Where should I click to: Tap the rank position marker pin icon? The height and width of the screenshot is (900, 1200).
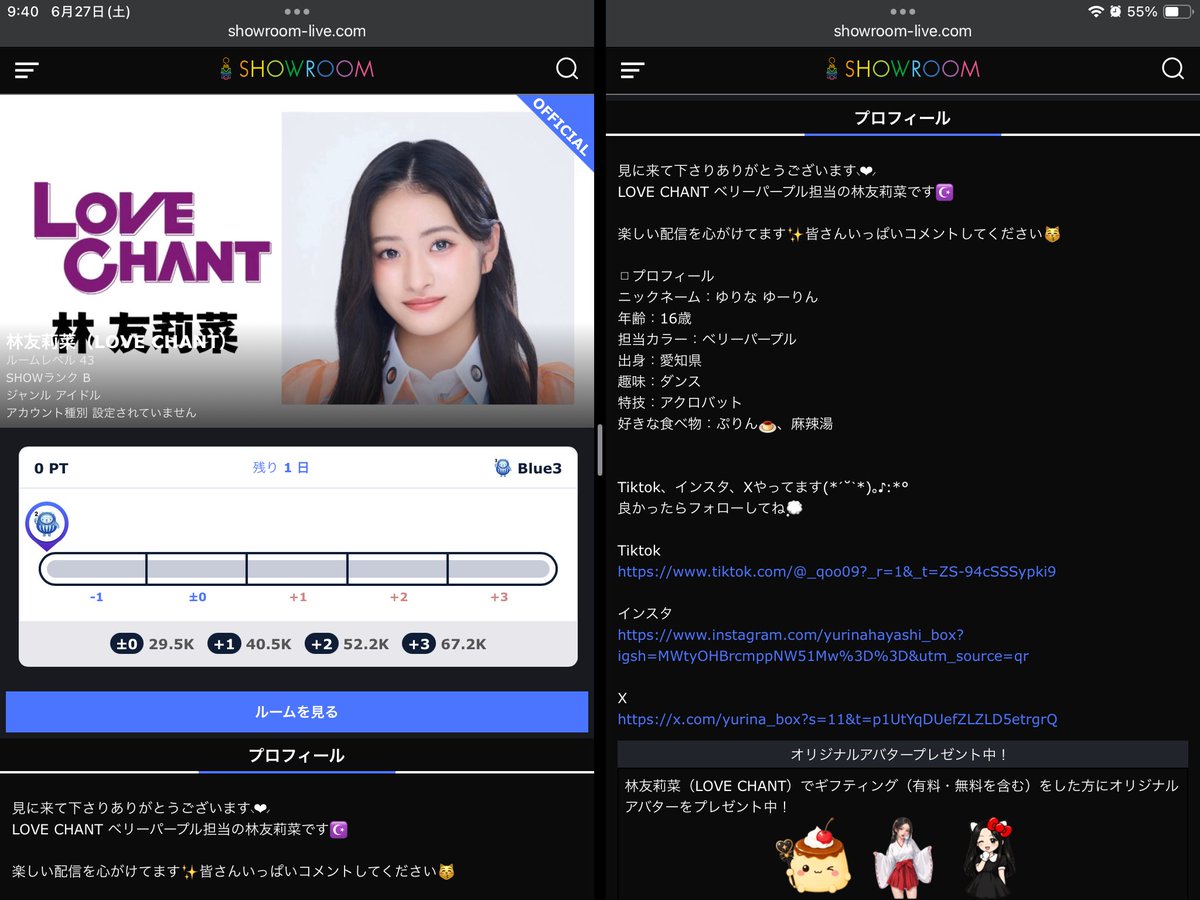pyautogui.click(x=46, y=526)
